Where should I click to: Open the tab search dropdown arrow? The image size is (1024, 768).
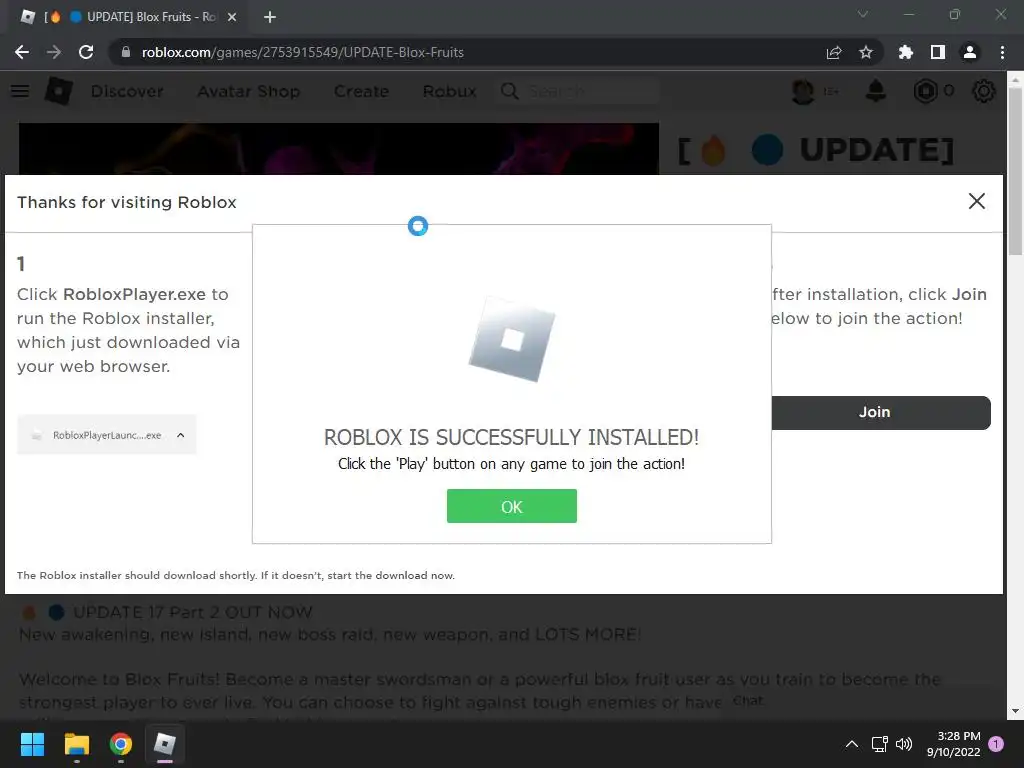(863, 14)
